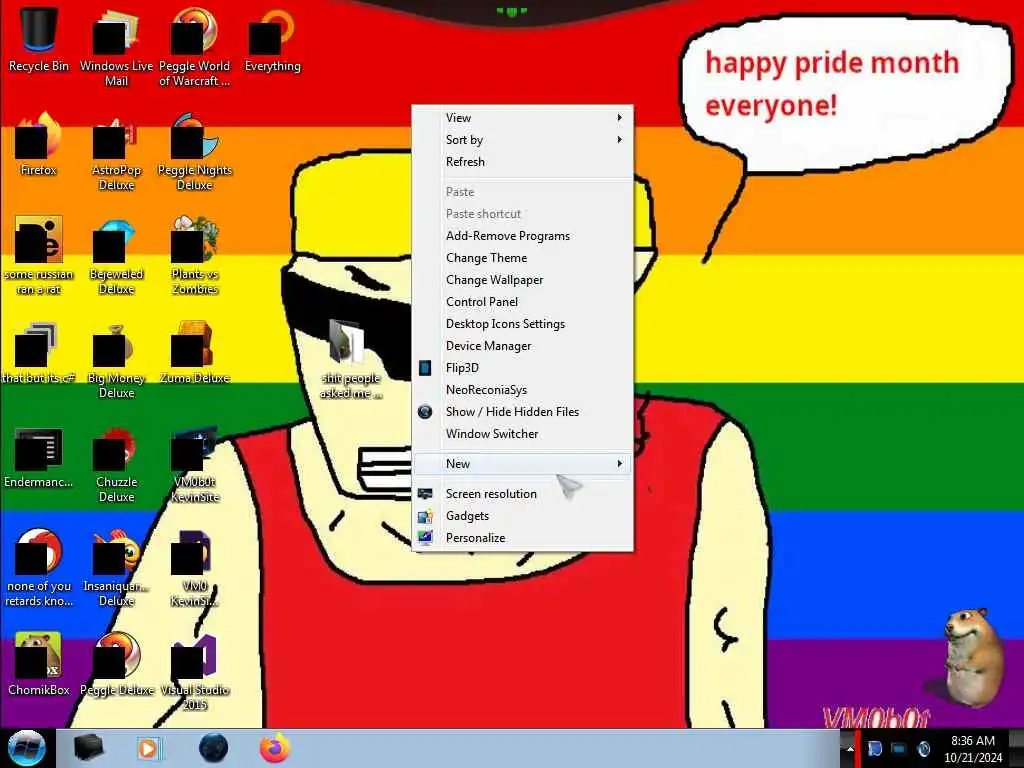Open the taskbar clock and date
This screenshot has height=768, width=1024.
[x=973, y=749]
